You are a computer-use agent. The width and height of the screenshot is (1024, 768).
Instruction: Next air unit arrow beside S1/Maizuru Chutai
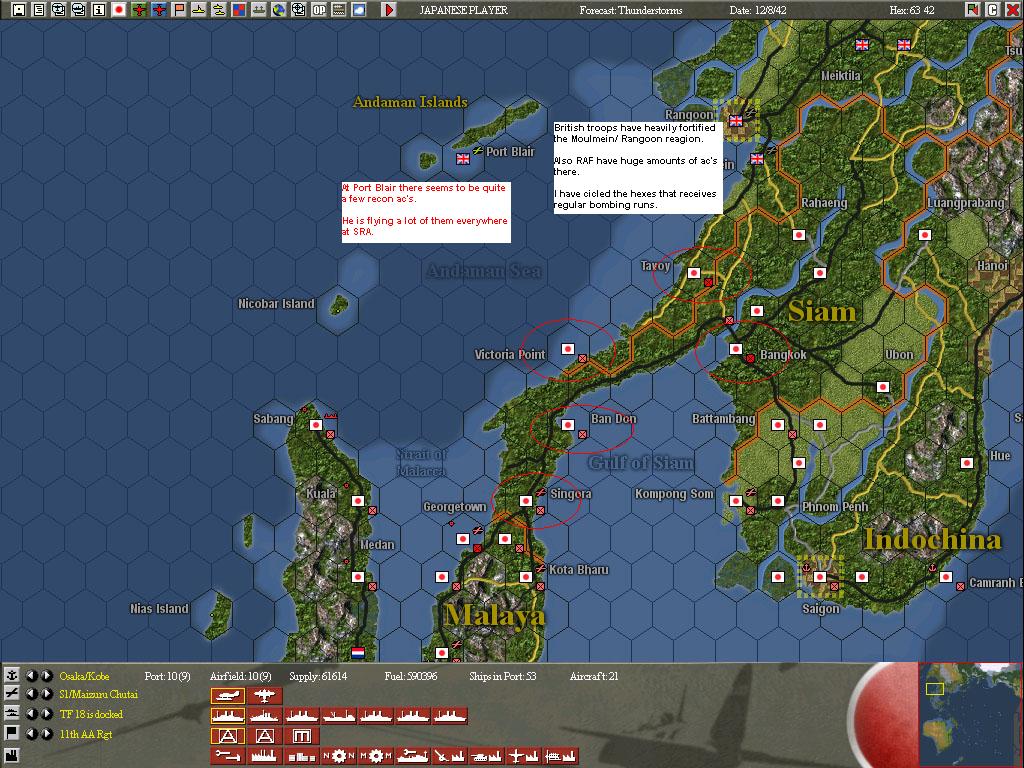[46, 694]
